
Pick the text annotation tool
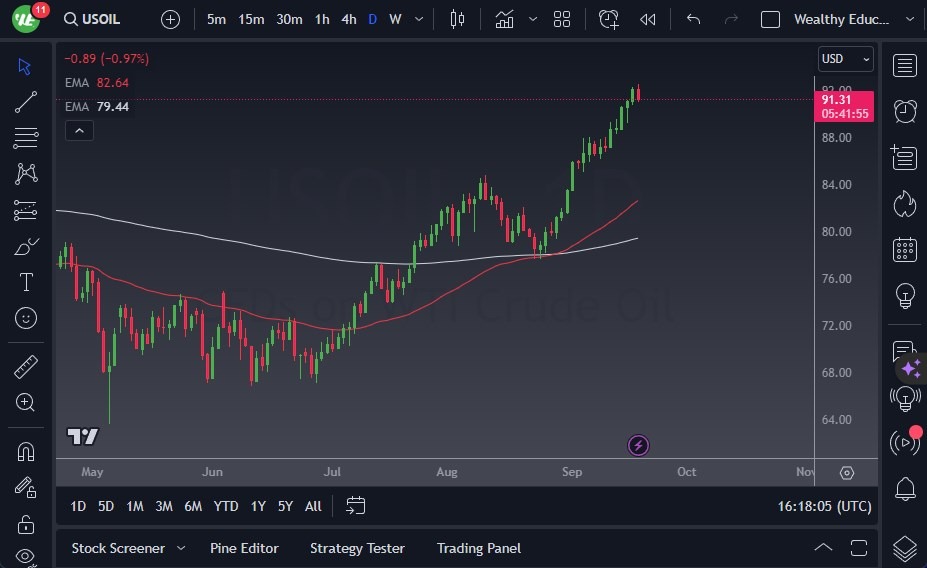point(26,282)
